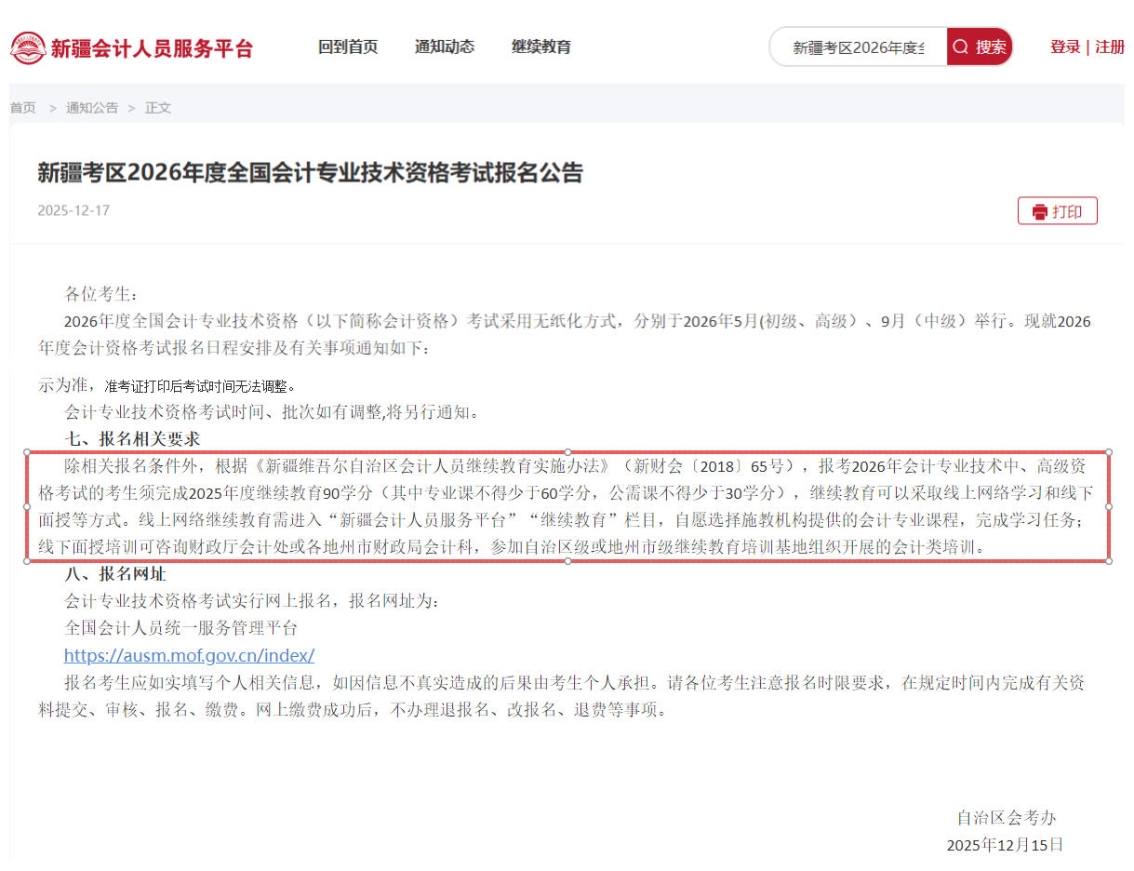Open 通知公告 in breadcrumb
The image size is (1134, 871).
[x=92, y=108]
